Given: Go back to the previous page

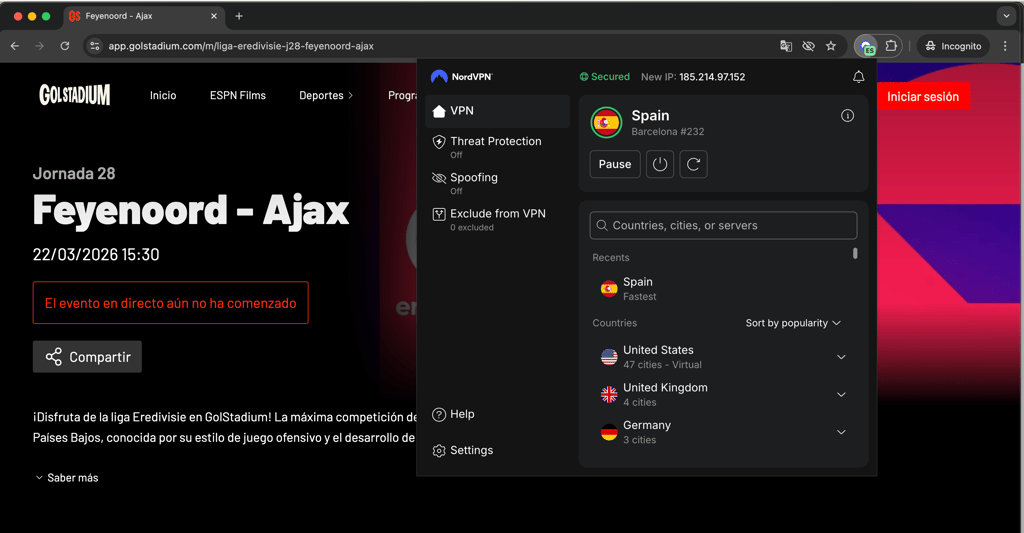Looking at the screenshot, I should pos(14,46).
